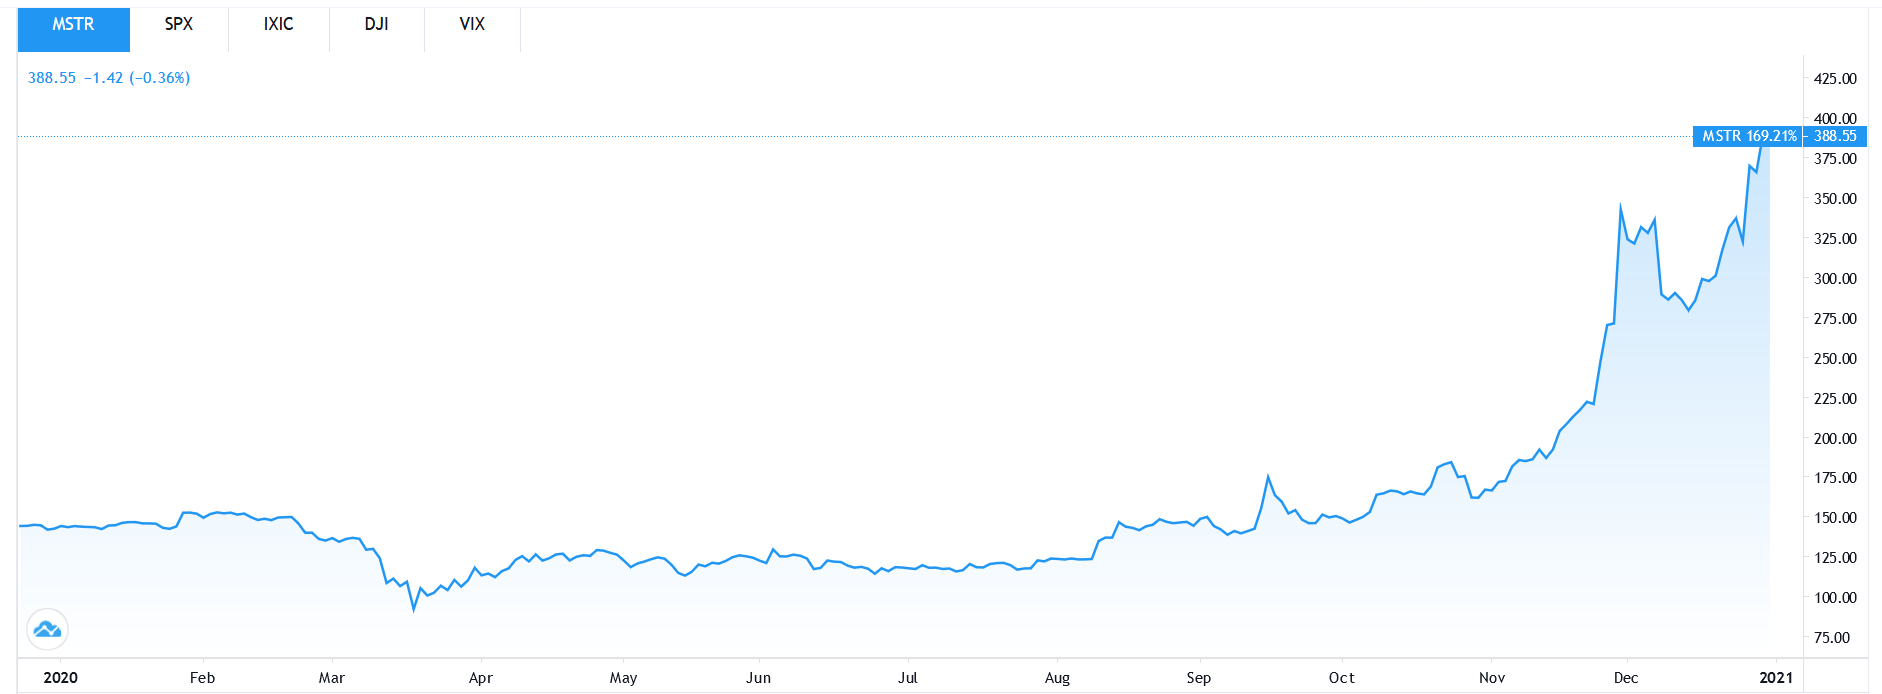This screenshot has height=694, width=1882.
Task: Click the Aug label on time axis
Action: click(x=1057, y=678)
